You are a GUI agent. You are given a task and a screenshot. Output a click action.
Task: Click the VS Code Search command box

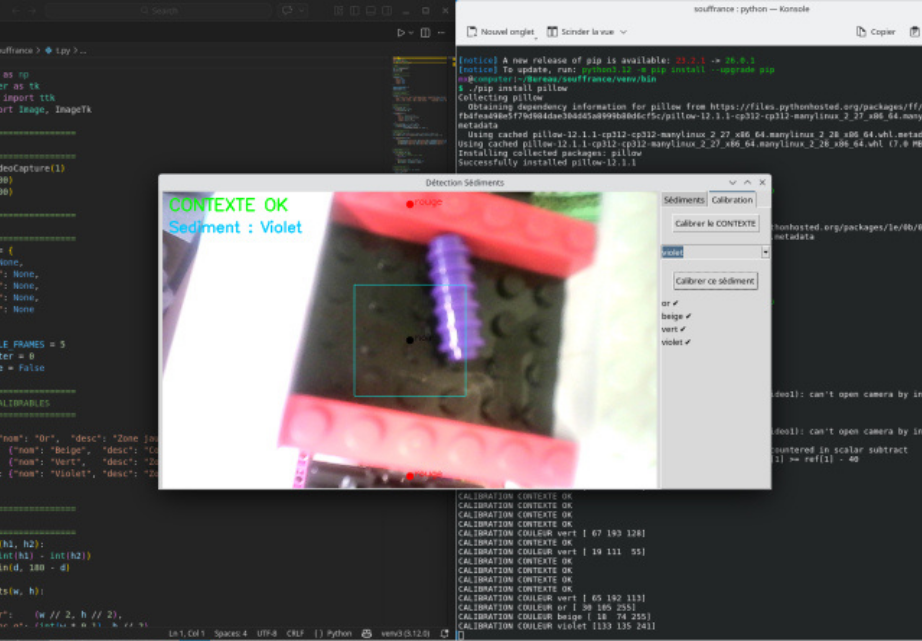tap(159, 11)
